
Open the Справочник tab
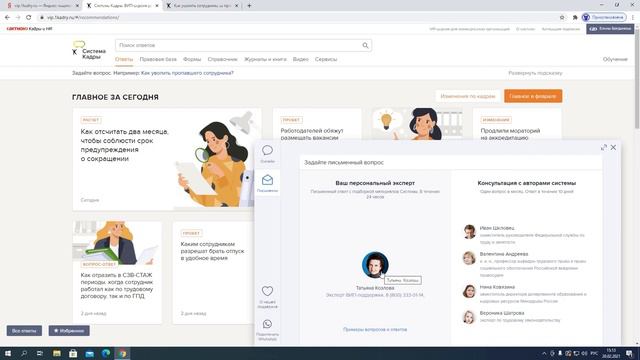coord(222,59)
